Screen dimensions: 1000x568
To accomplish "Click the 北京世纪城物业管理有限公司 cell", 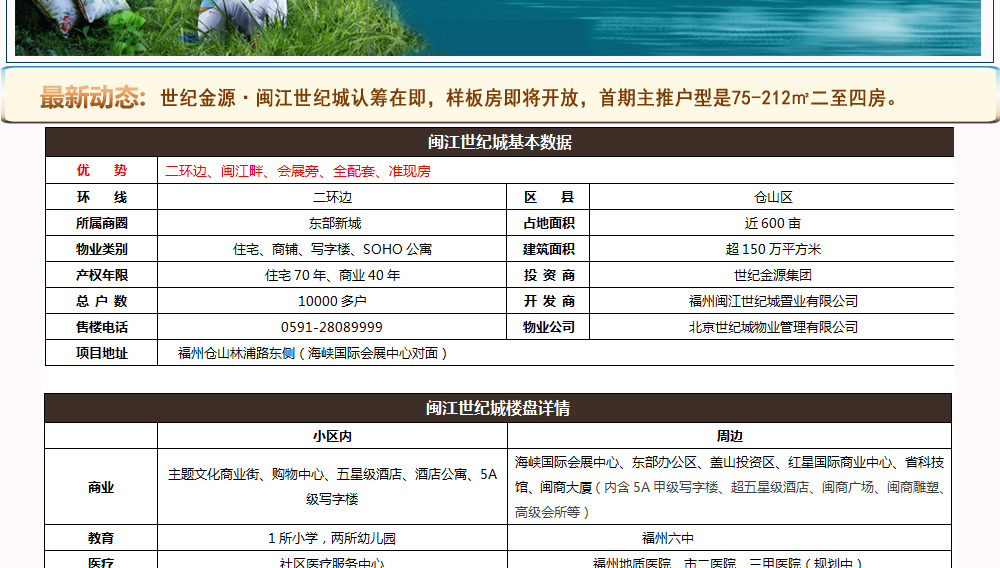I will (772, 327).
